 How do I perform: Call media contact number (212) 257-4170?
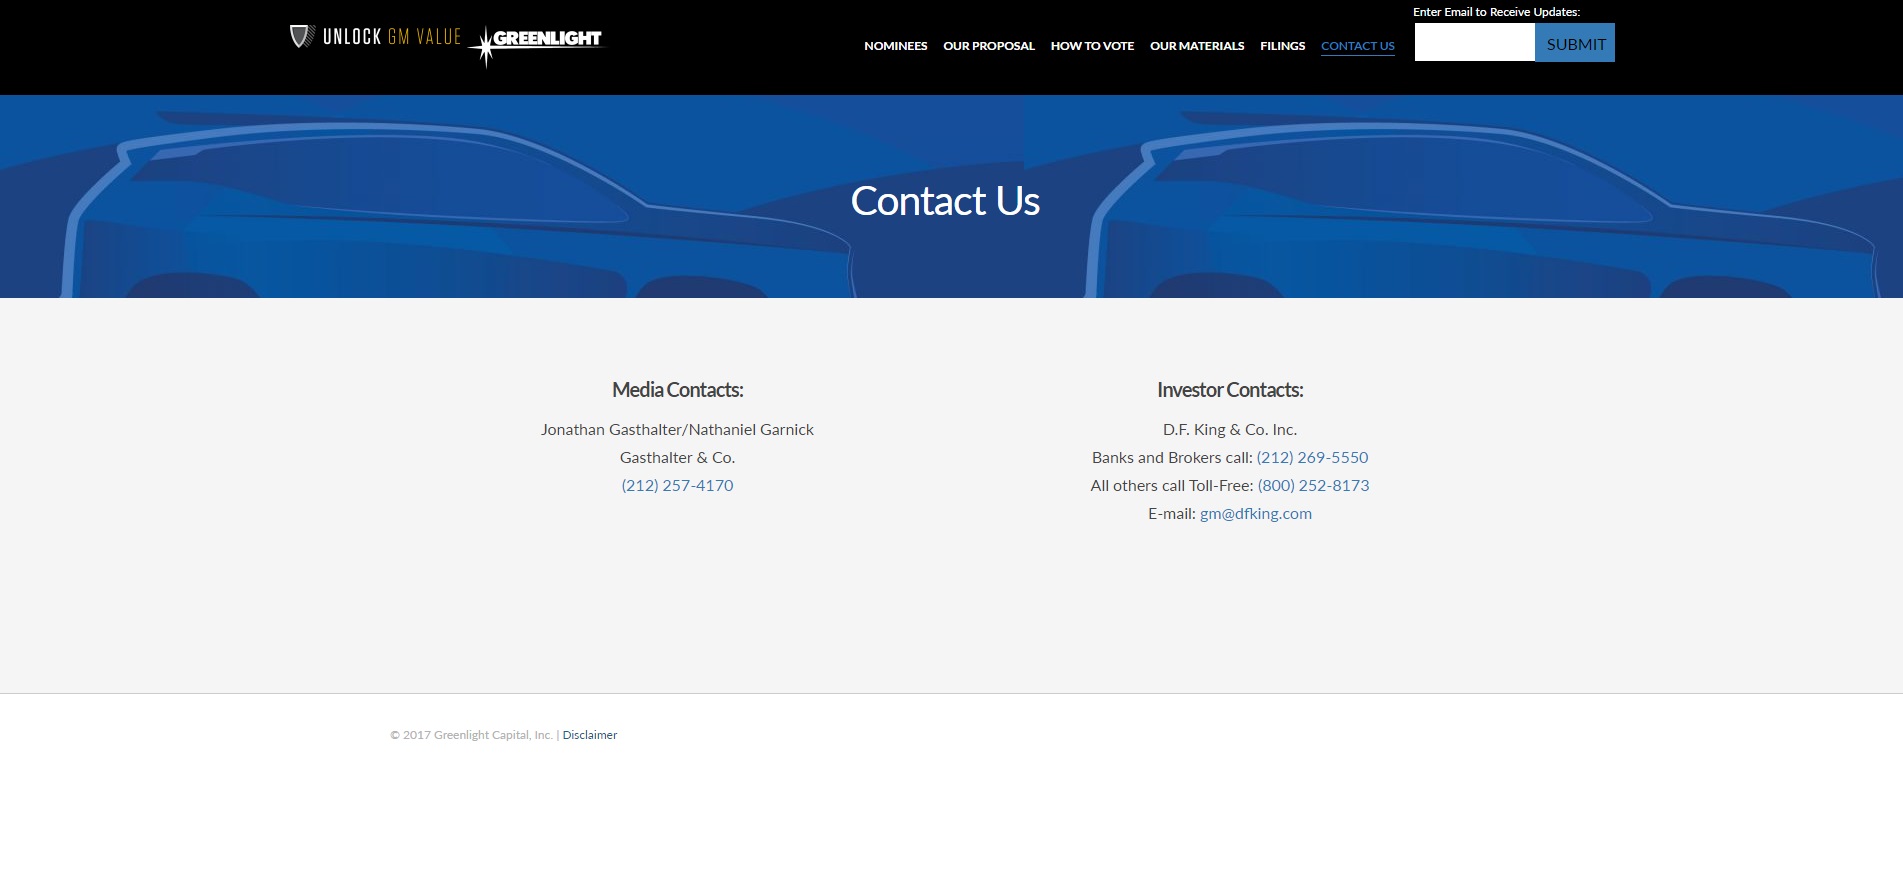click(x=677, y=486)
